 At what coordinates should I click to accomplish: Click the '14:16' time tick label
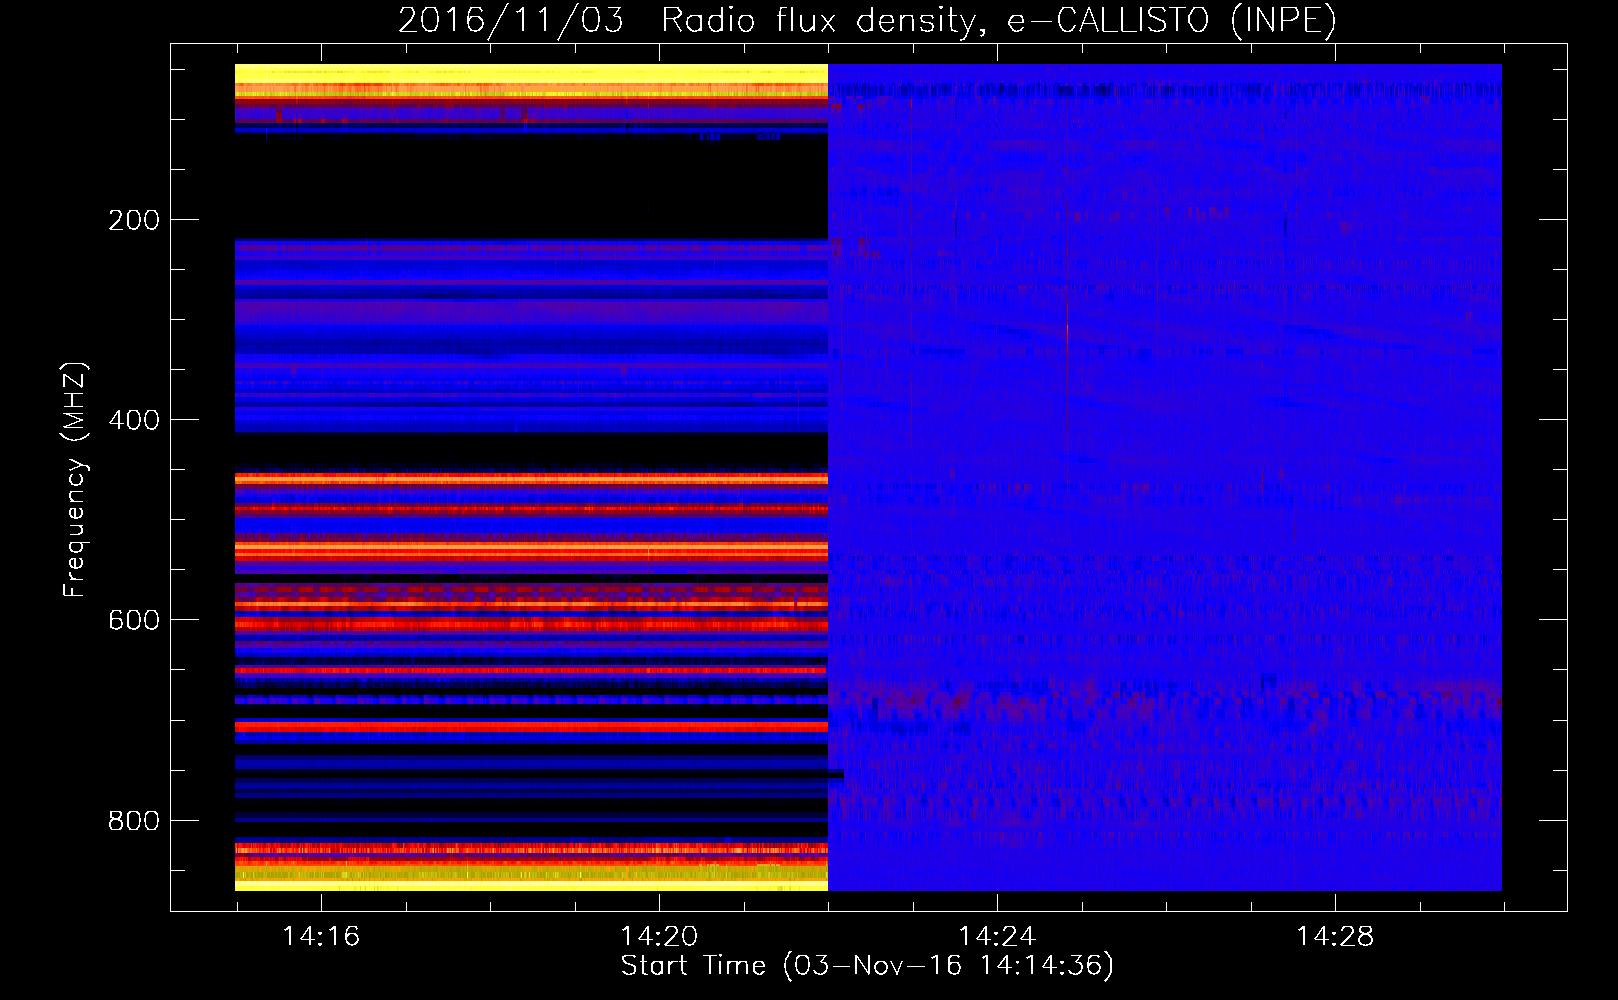click(321, 936)
